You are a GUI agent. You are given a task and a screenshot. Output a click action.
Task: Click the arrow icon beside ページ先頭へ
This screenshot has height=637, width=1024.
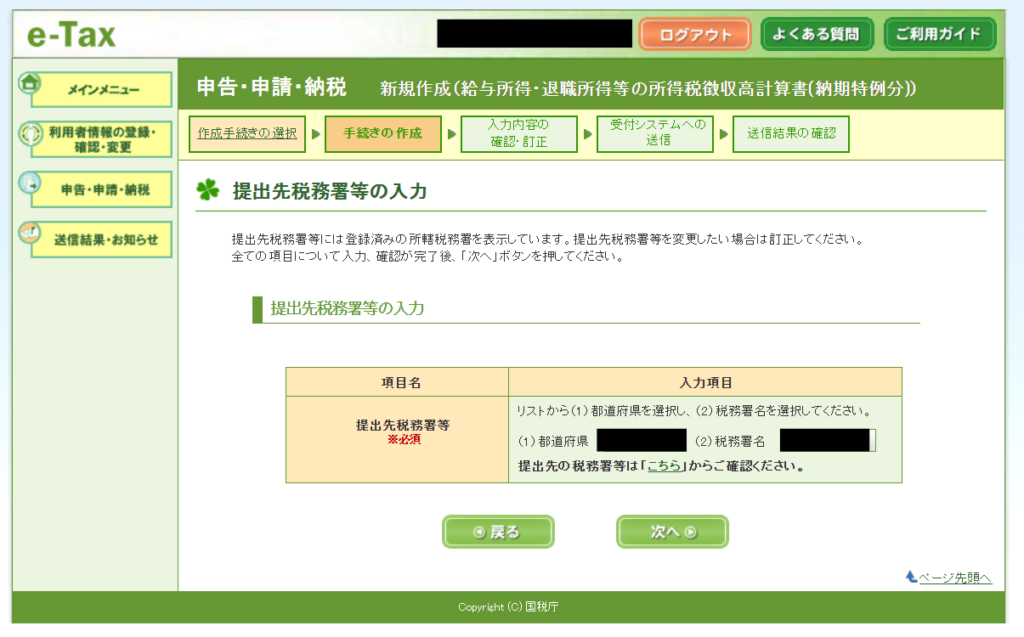click(911, 577)
